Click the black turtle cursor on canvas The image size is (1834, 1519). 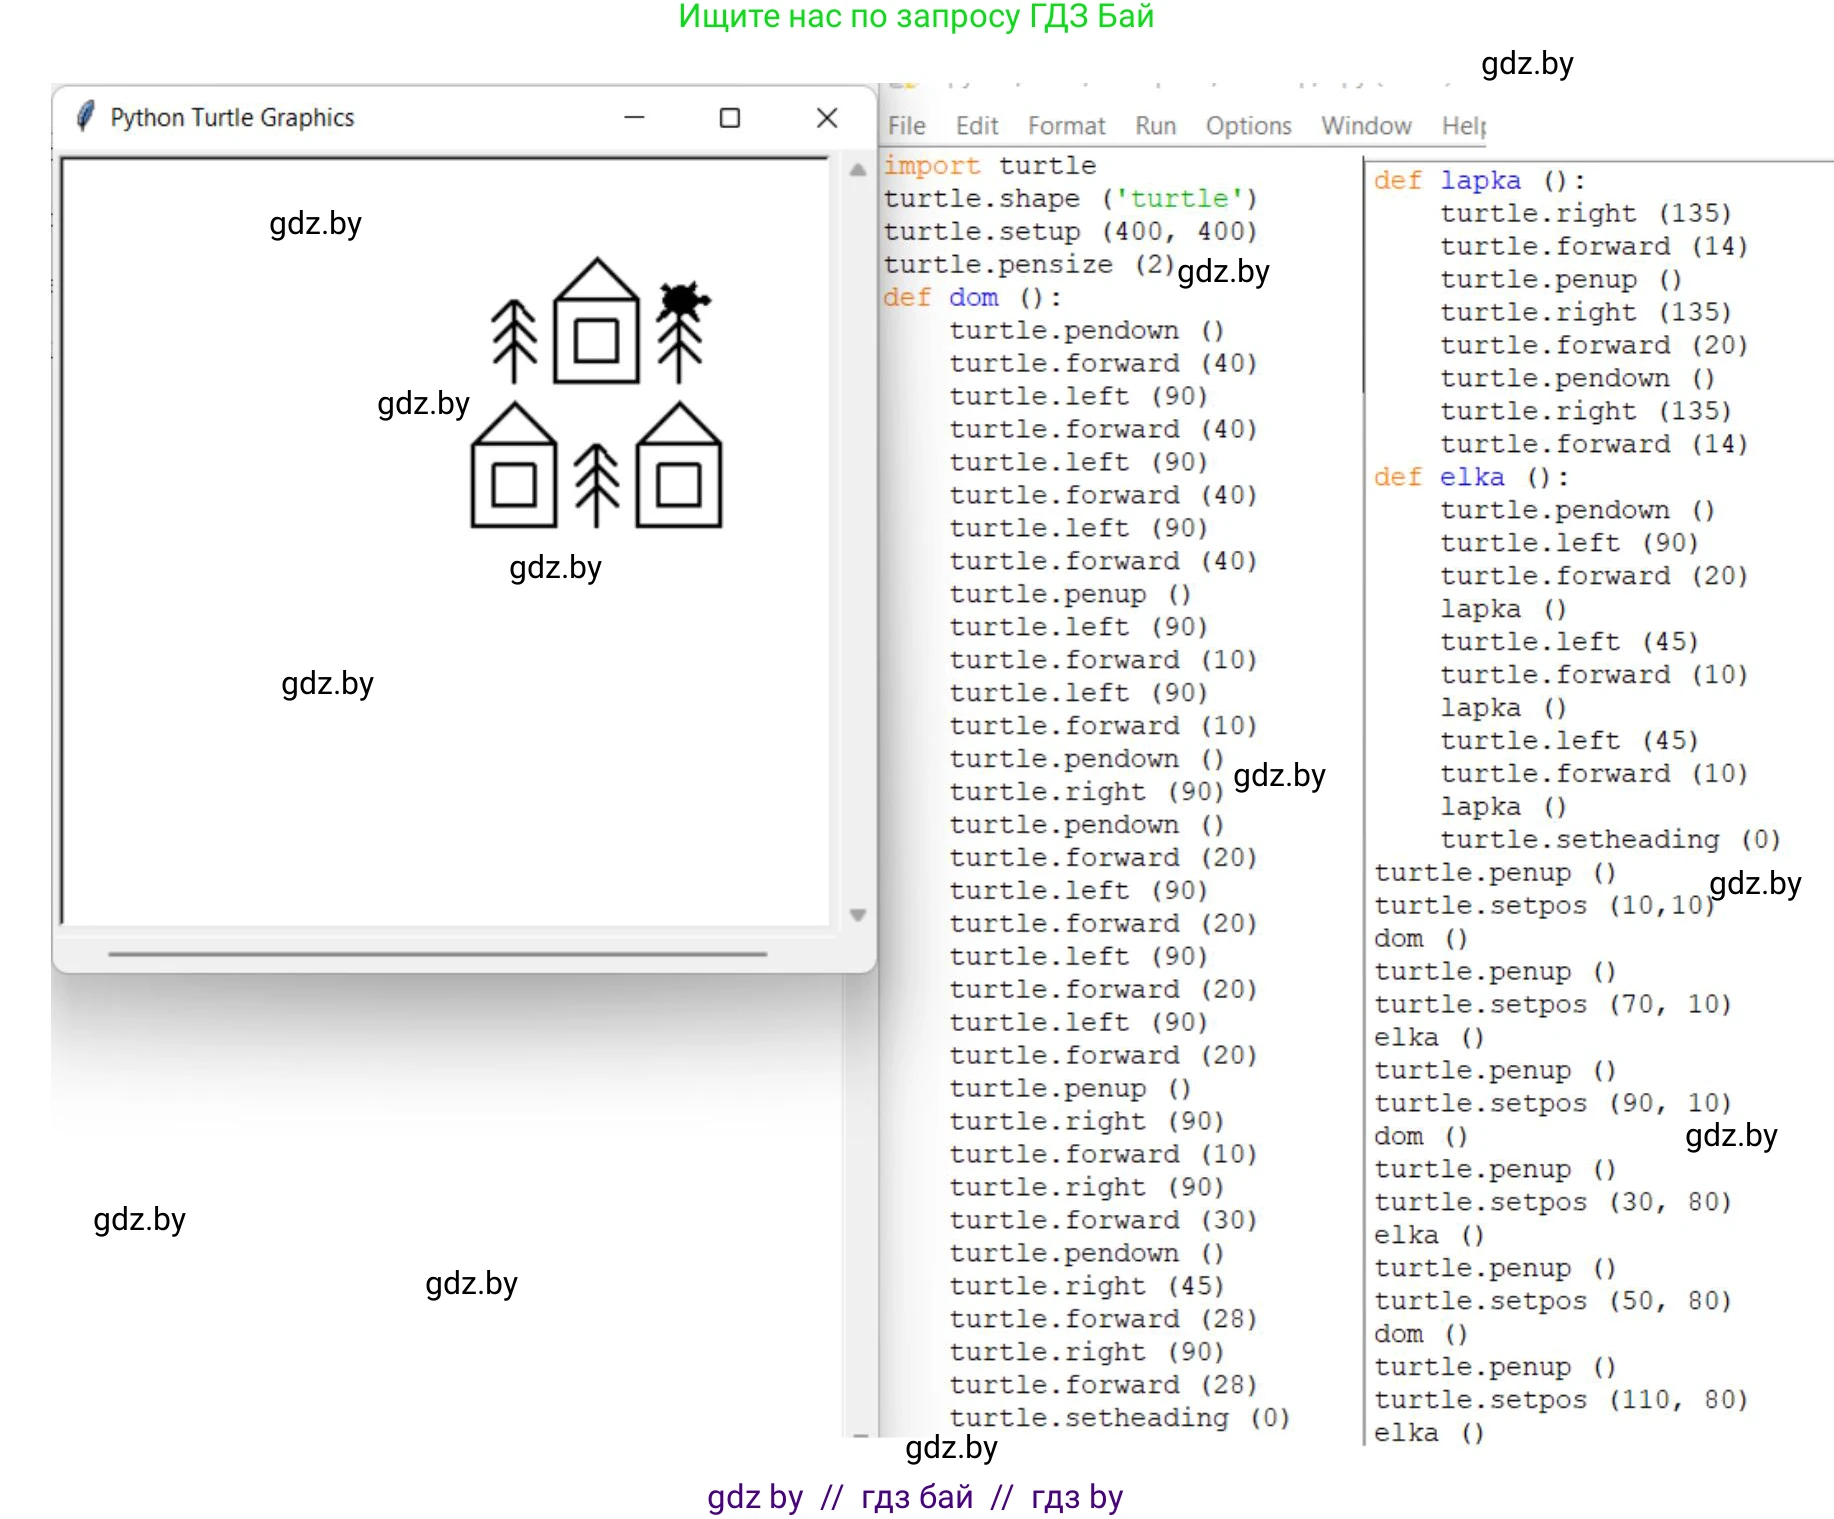tap(681, 300)
